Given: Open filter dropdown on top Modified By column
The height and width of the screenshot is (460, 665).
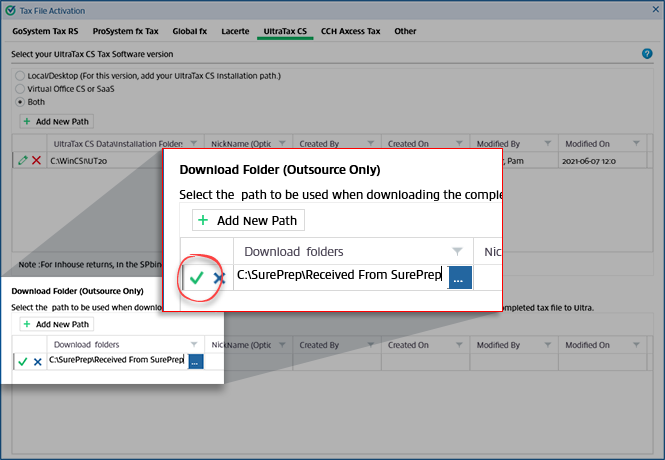Looking at the screenshot, I should click(549, 144).
